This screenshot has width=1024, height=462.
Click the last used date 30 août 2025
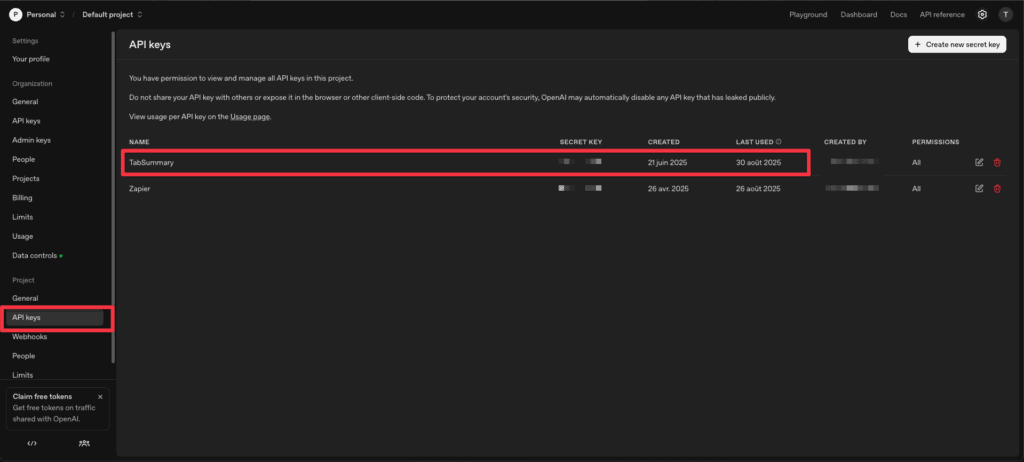click(x=758, y=162)
